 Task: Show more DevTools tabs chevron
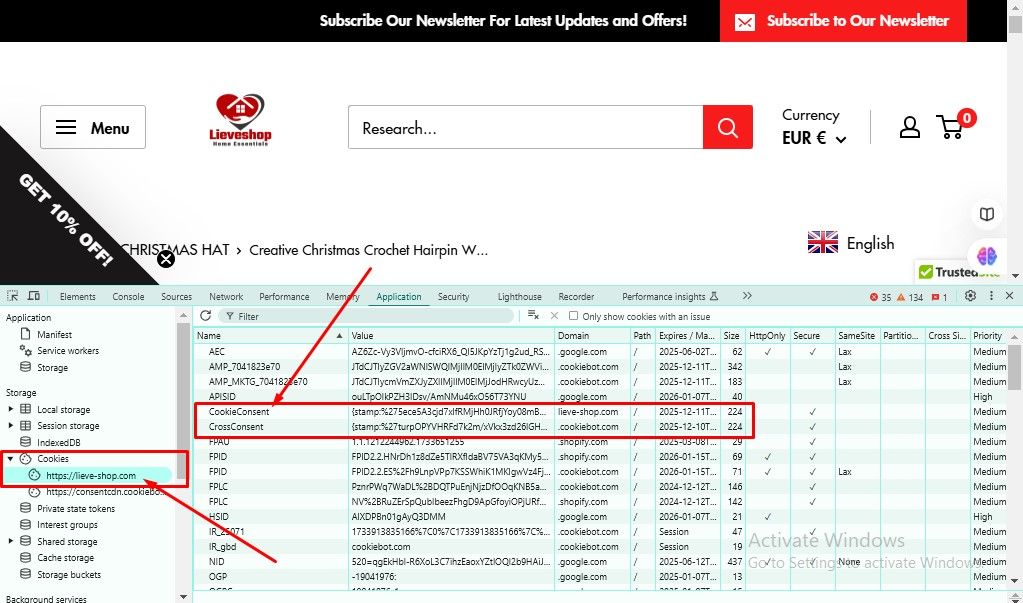tap(747, 296)
